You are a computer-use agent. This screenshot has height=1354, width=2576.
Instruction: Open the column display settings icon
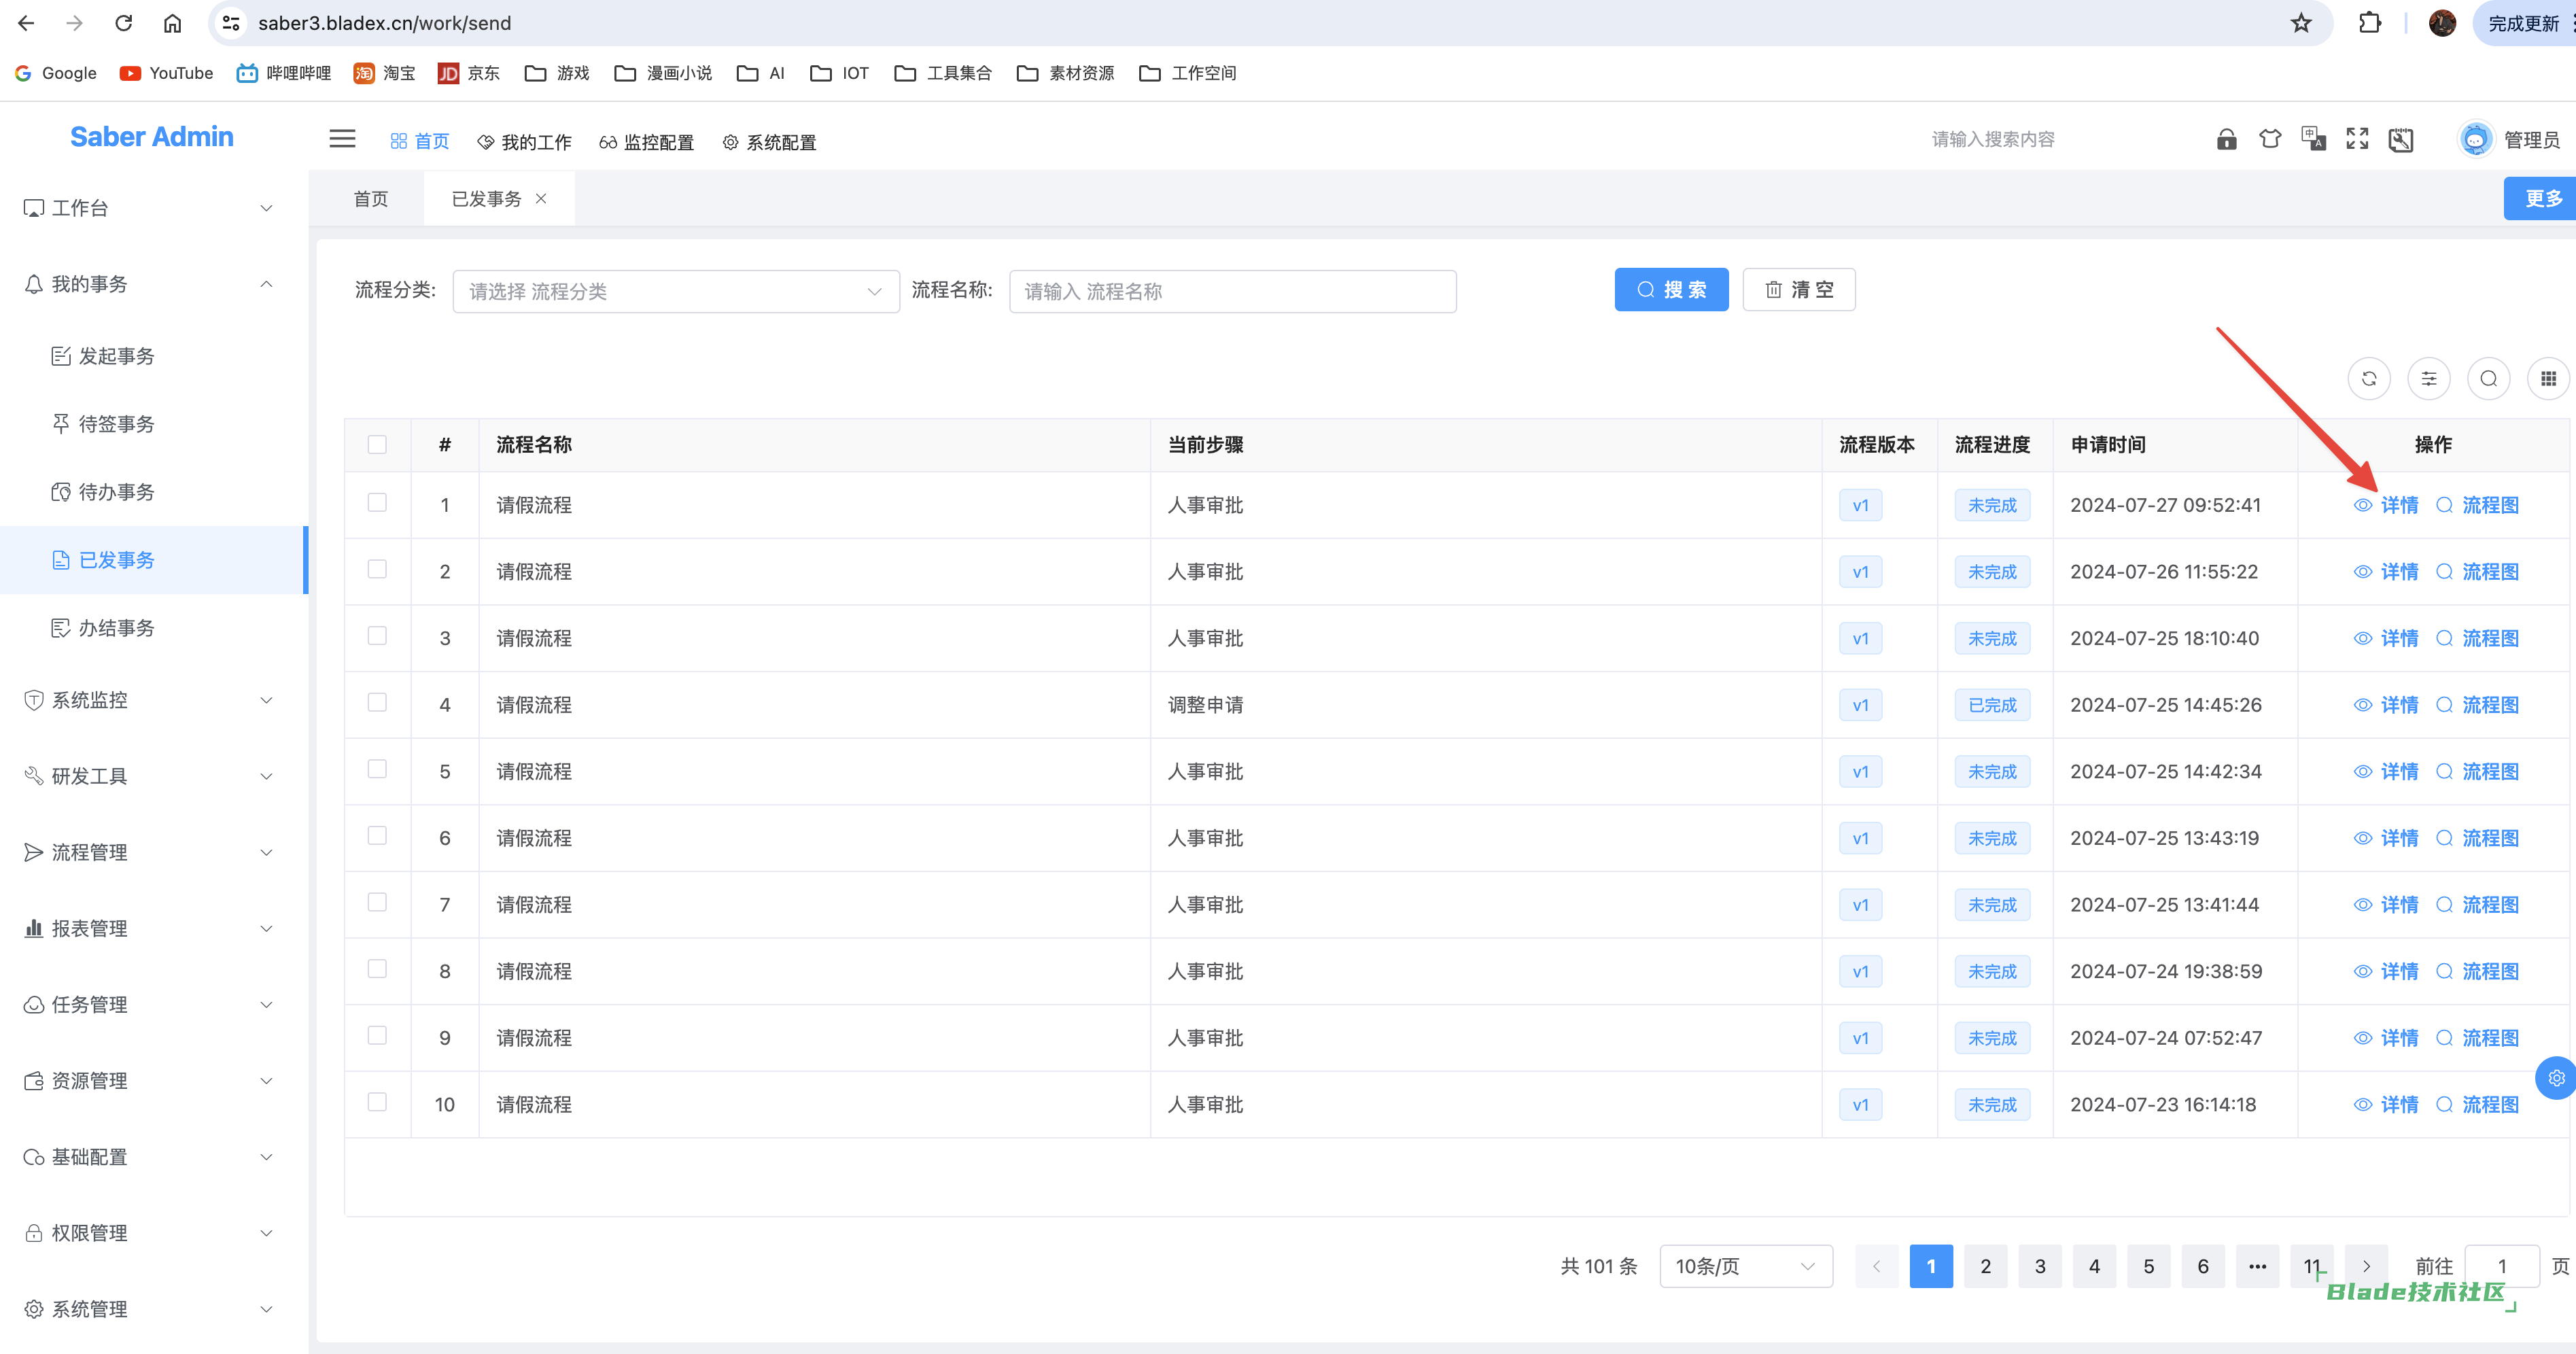(2429, 379)
